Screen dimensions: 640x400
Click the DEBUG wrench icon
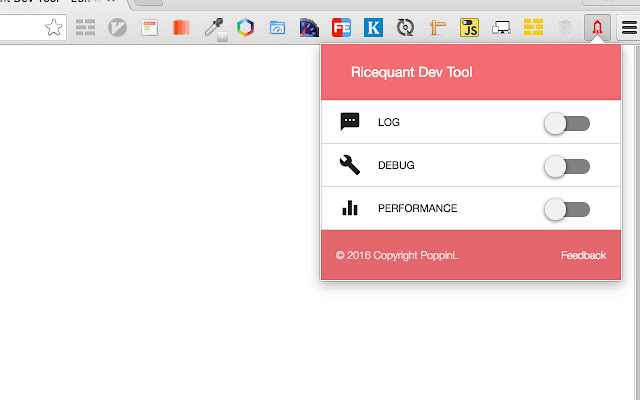coord(350,165)
